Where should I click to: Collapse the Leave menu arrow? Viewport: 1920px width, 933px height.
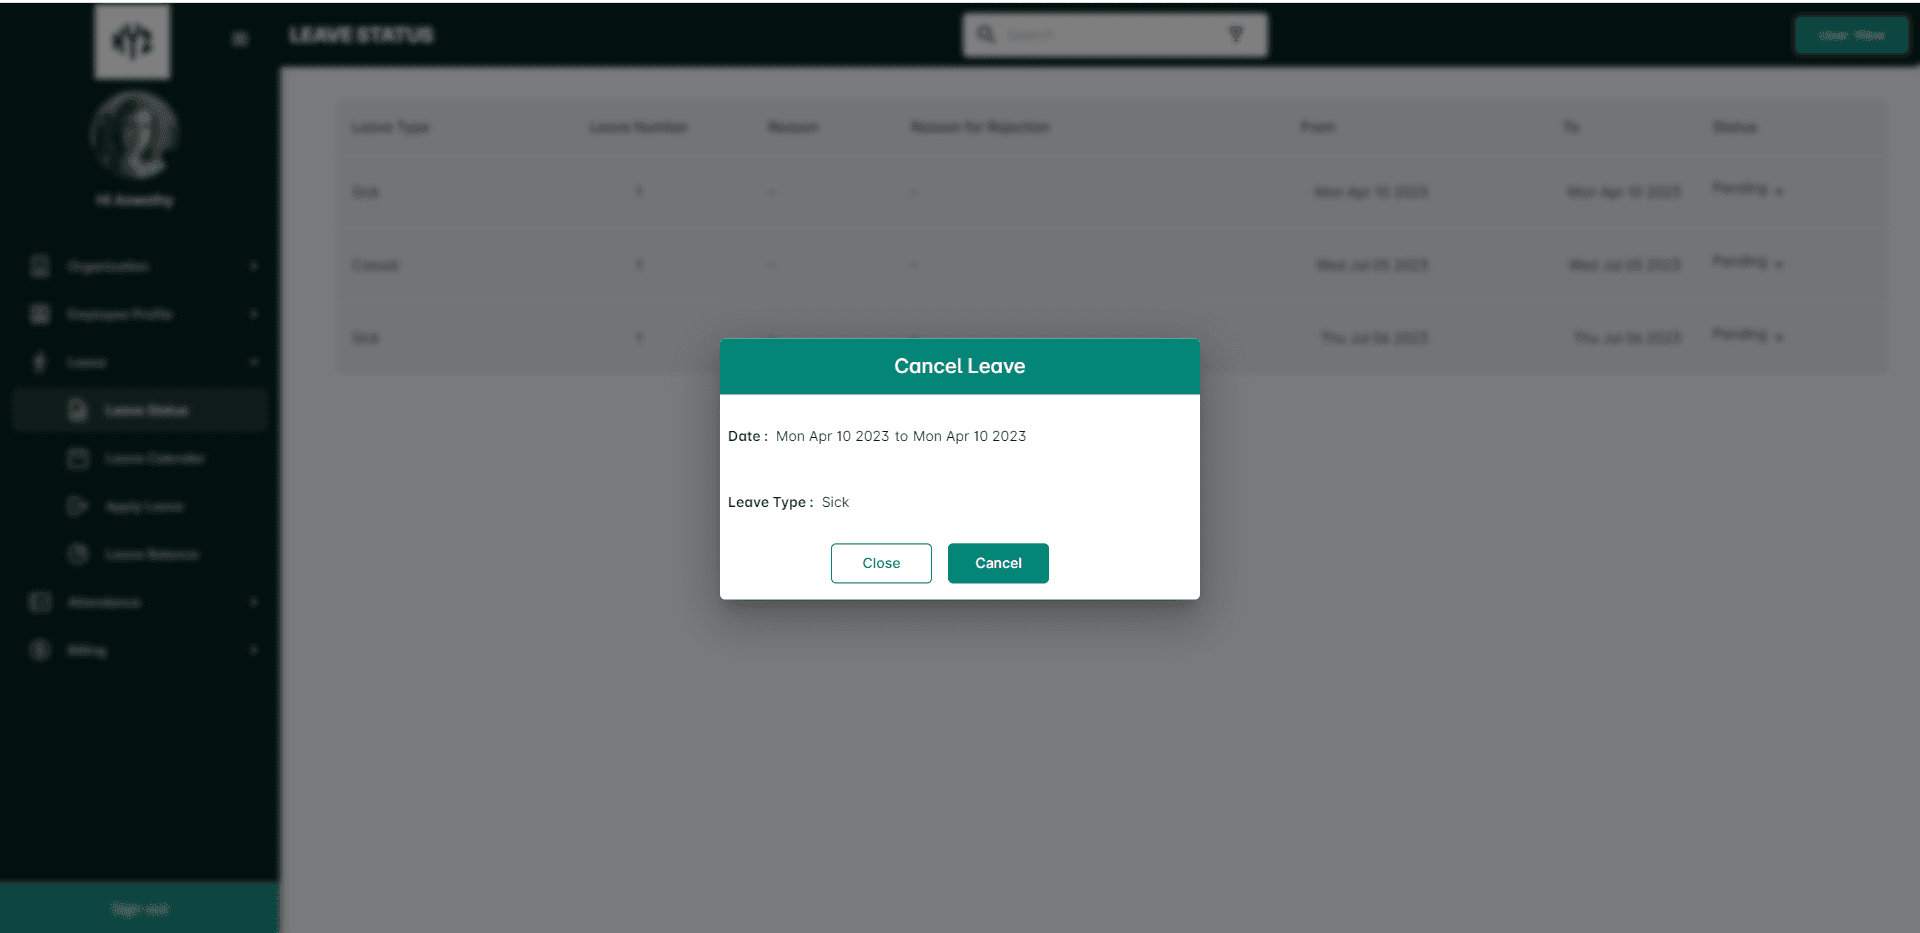[x=253, y=362]
